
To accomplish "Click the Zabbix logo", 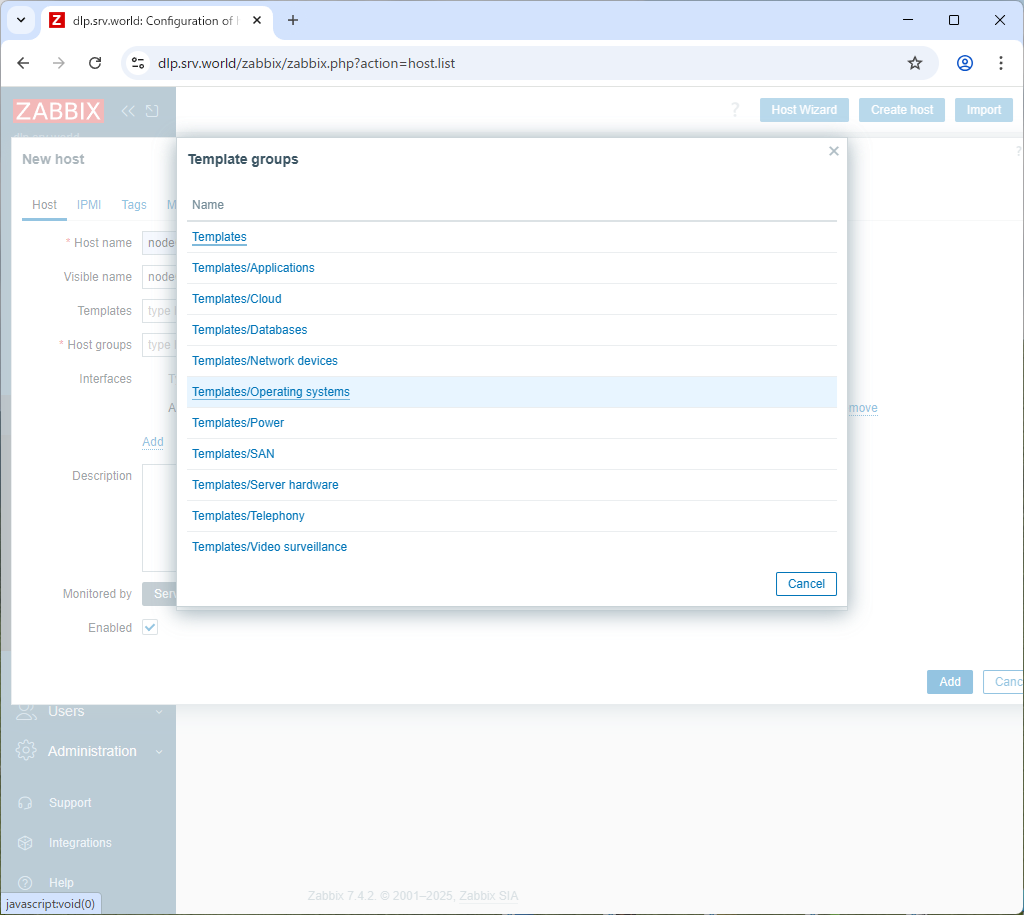I will click(58, 111).
